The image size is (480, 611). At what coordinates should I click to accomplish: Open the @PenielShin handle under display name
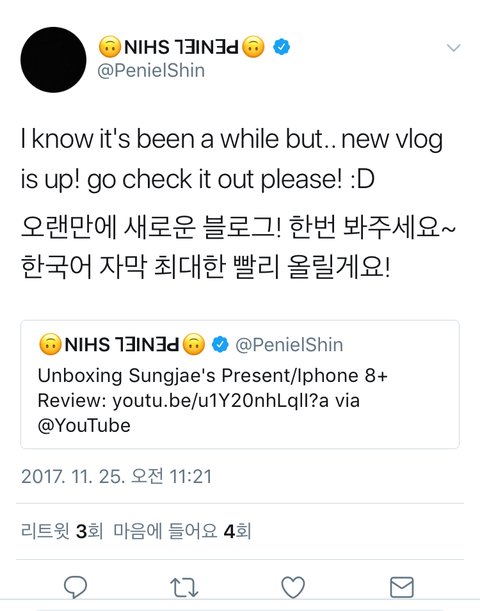tap(151, 71)
